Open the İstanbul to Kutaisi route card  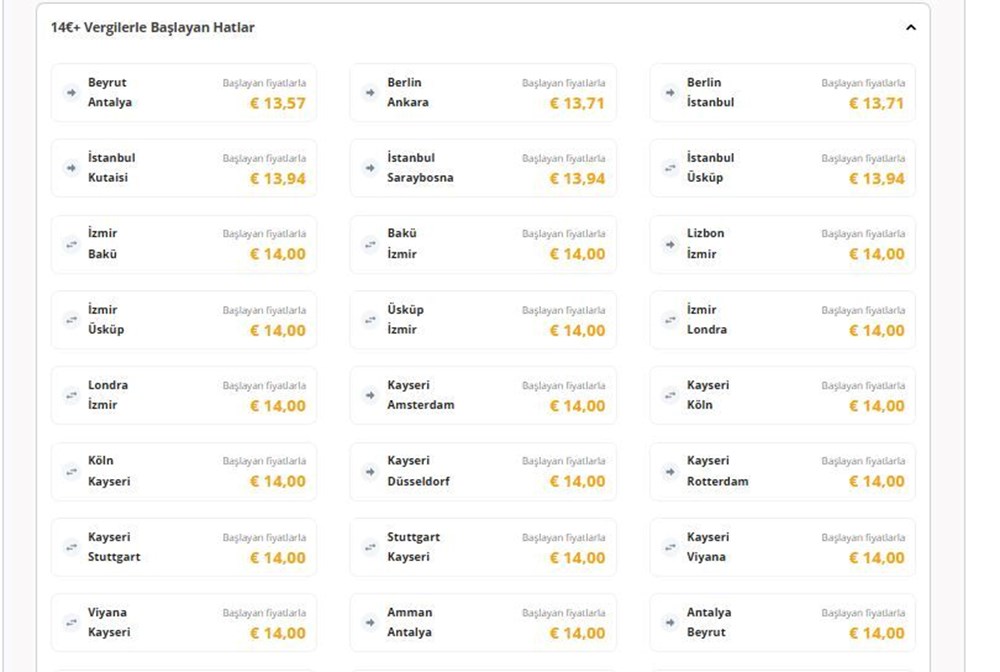coord(184,168)
